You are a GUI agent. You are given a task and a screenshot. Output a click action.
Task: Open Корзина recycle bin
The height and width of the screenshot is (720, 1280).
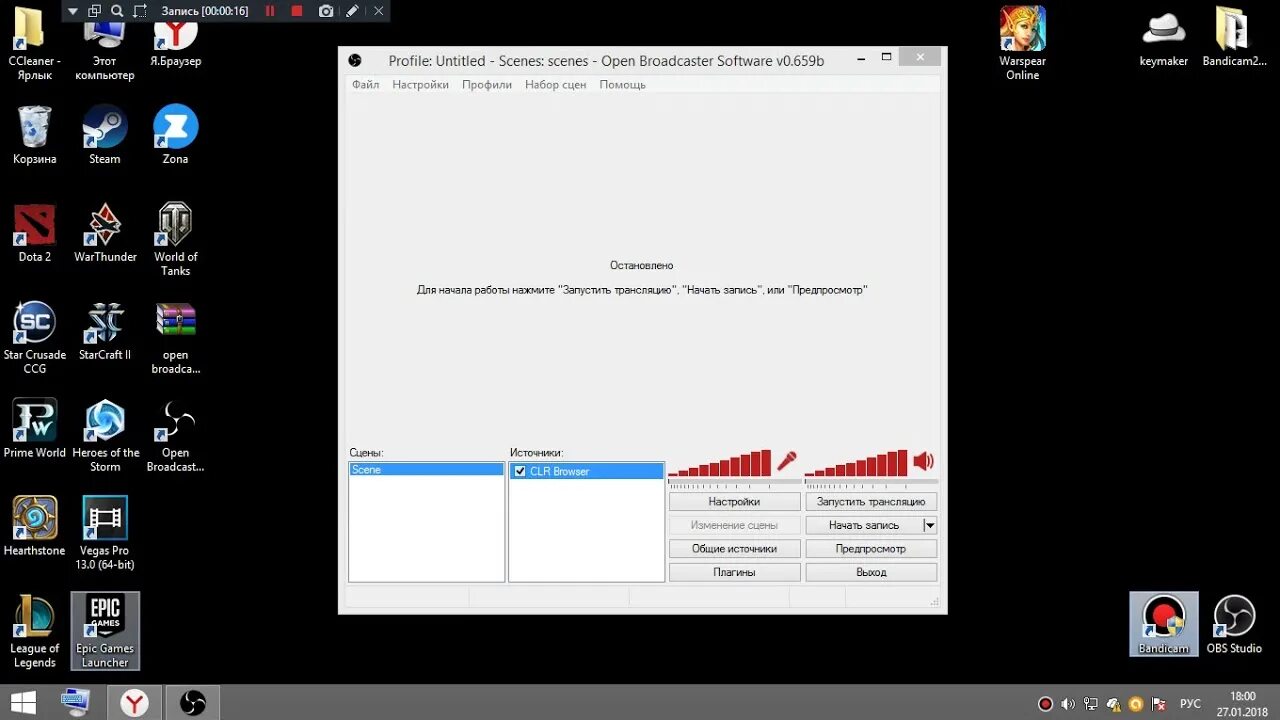(x=35, y=135)
